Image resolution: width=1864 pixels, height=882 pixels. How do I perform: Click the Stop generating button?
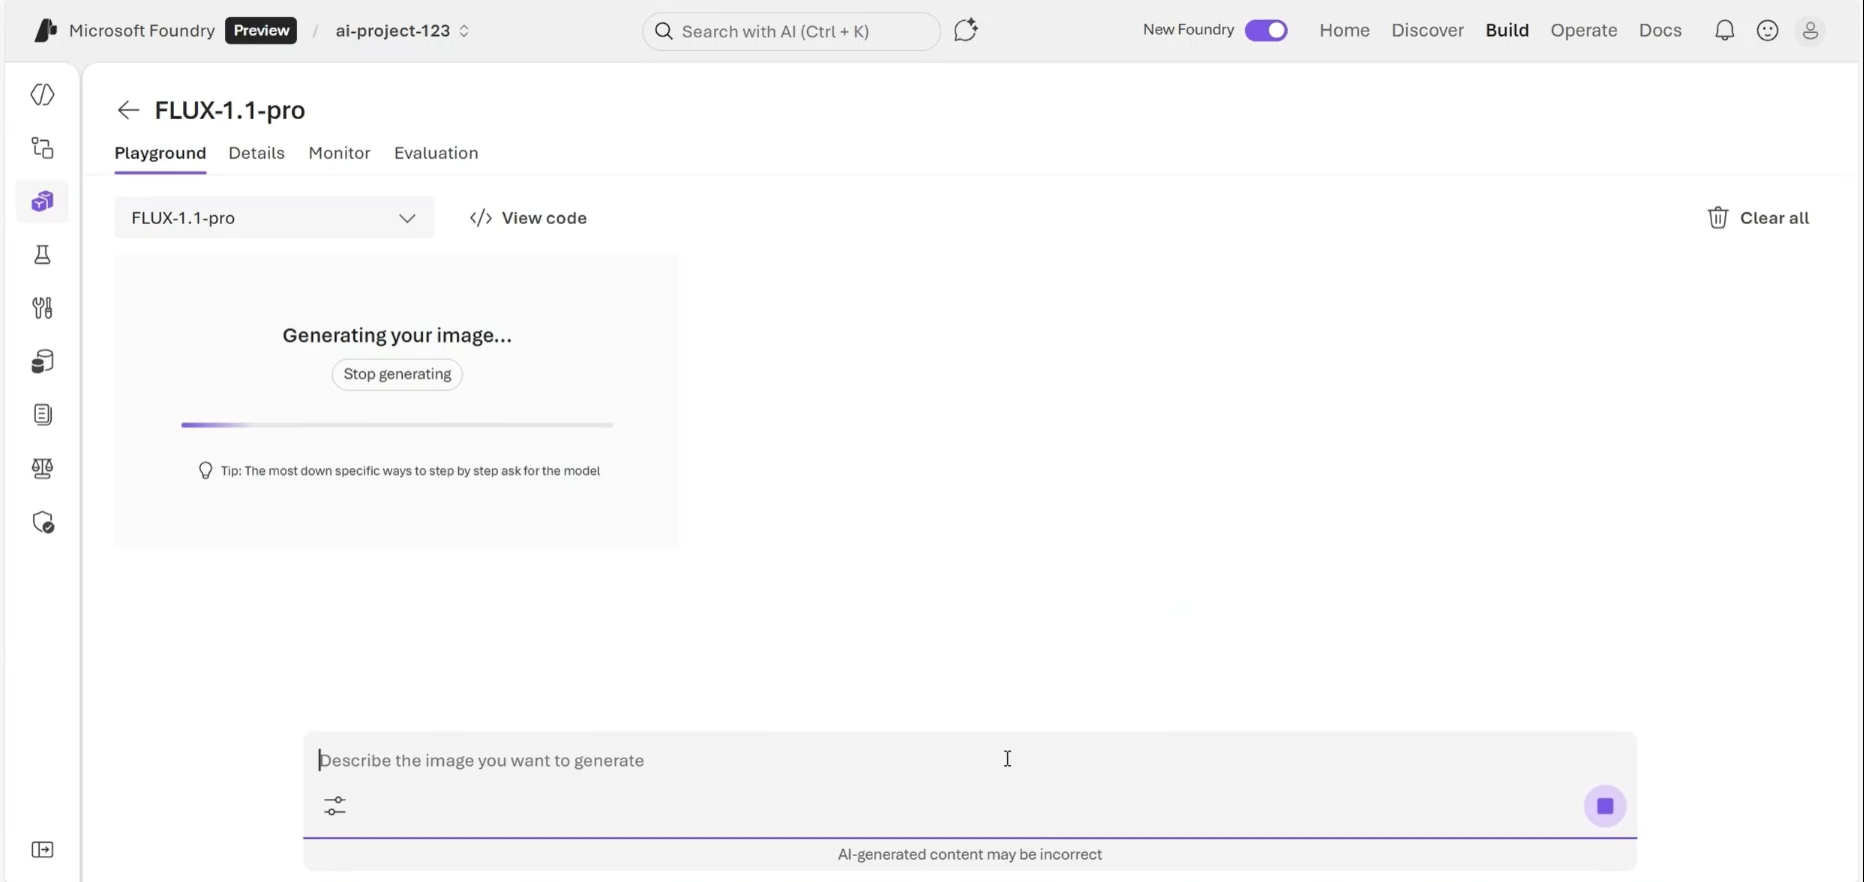coord(397,374)
